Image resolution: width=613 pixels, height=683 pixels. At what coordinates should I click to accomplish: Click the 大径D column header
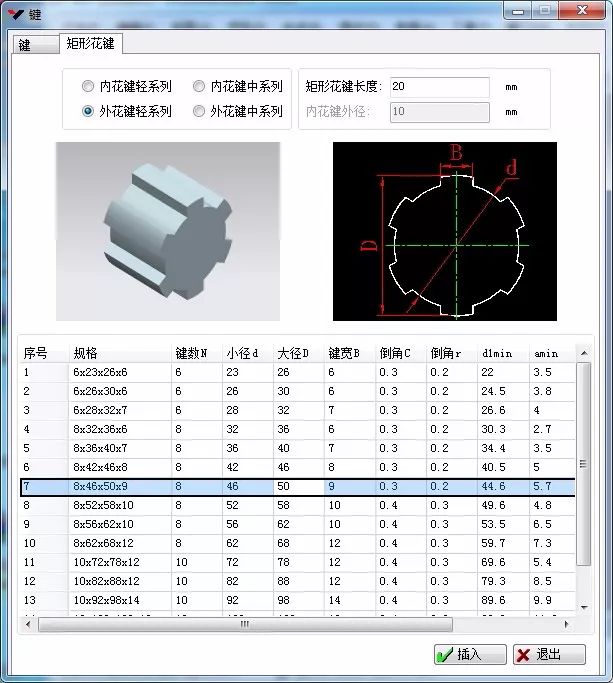tap(298, 353)
